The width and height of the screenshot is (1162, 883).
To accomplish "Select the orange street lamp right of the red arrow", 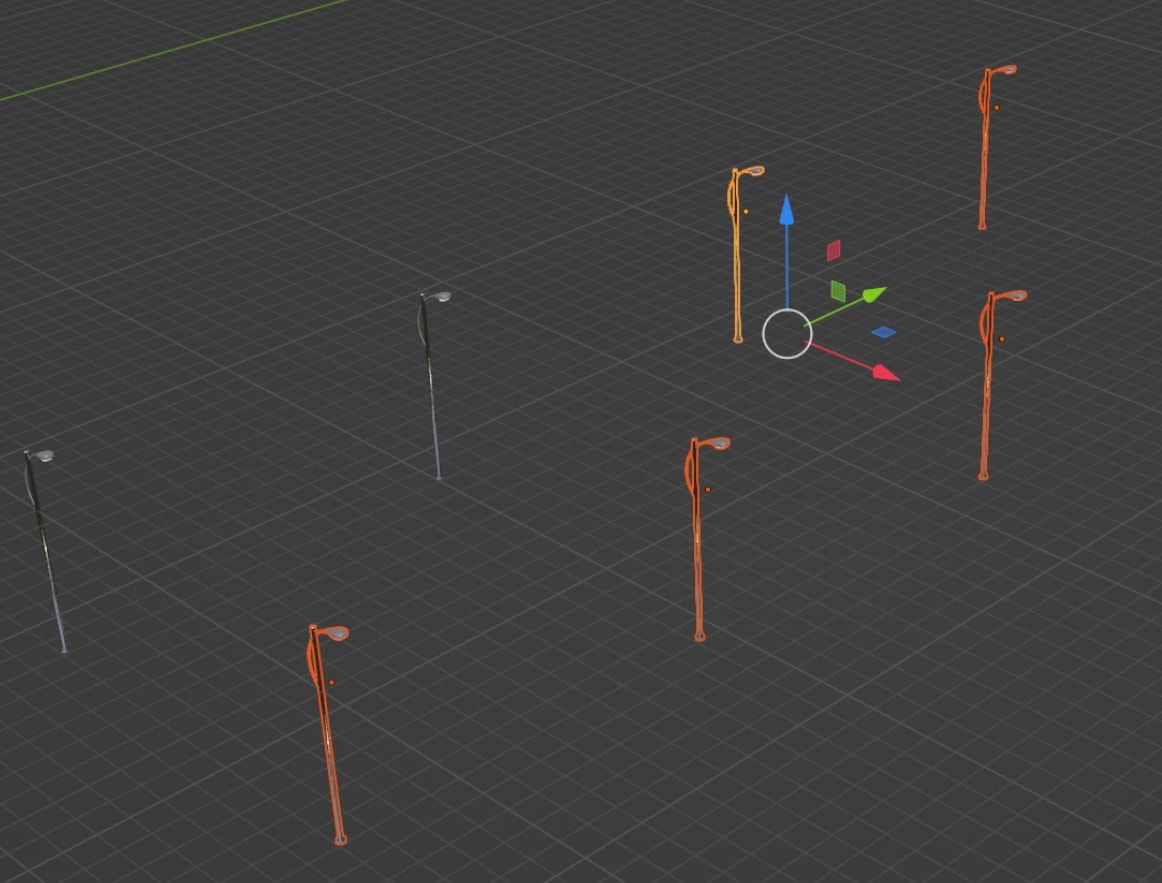I will [987, 385].
